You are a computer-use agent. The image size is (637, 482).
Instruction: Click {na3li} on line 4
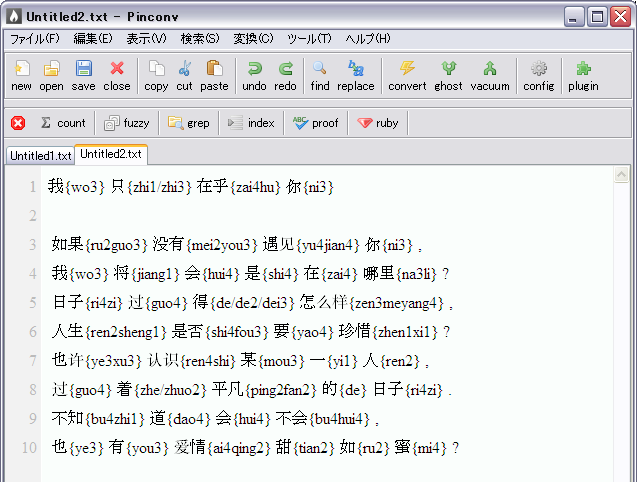tap(416, 274)
